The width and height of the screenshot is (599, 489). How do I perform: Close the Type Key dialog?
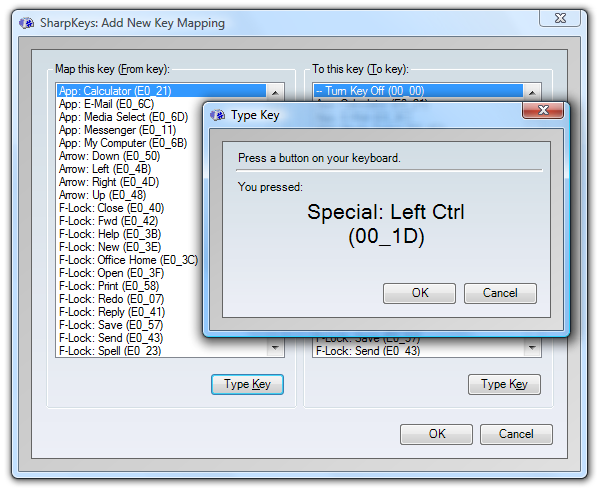(x=543, y=110)
